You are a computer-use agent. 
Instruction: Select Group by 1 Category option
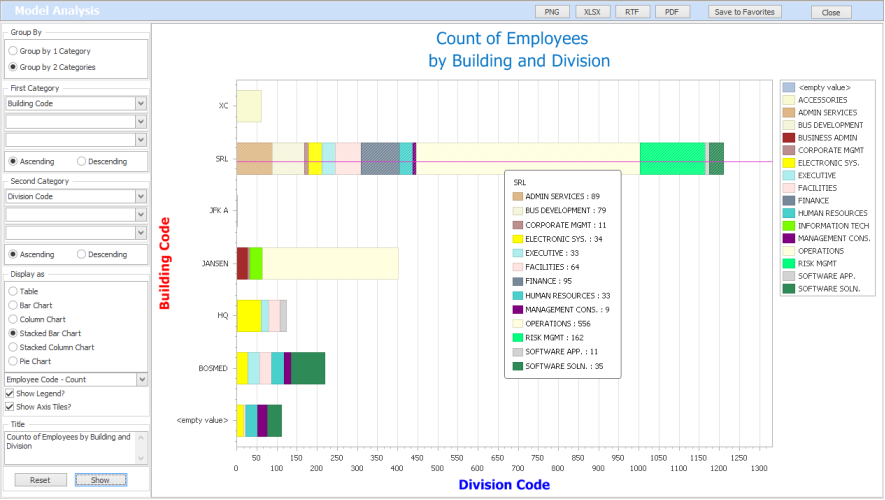pos(12,50)
